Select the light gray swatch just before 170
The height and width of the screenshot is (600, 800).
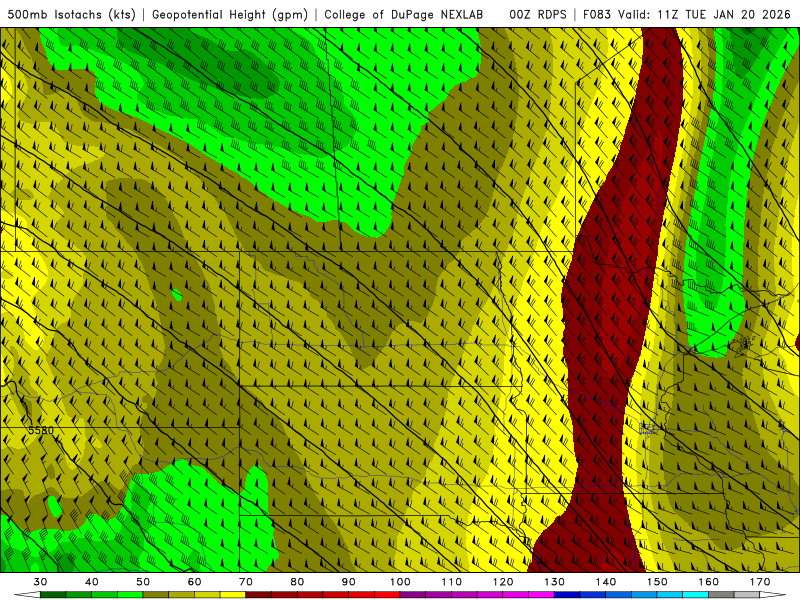[x=747, y=595]
